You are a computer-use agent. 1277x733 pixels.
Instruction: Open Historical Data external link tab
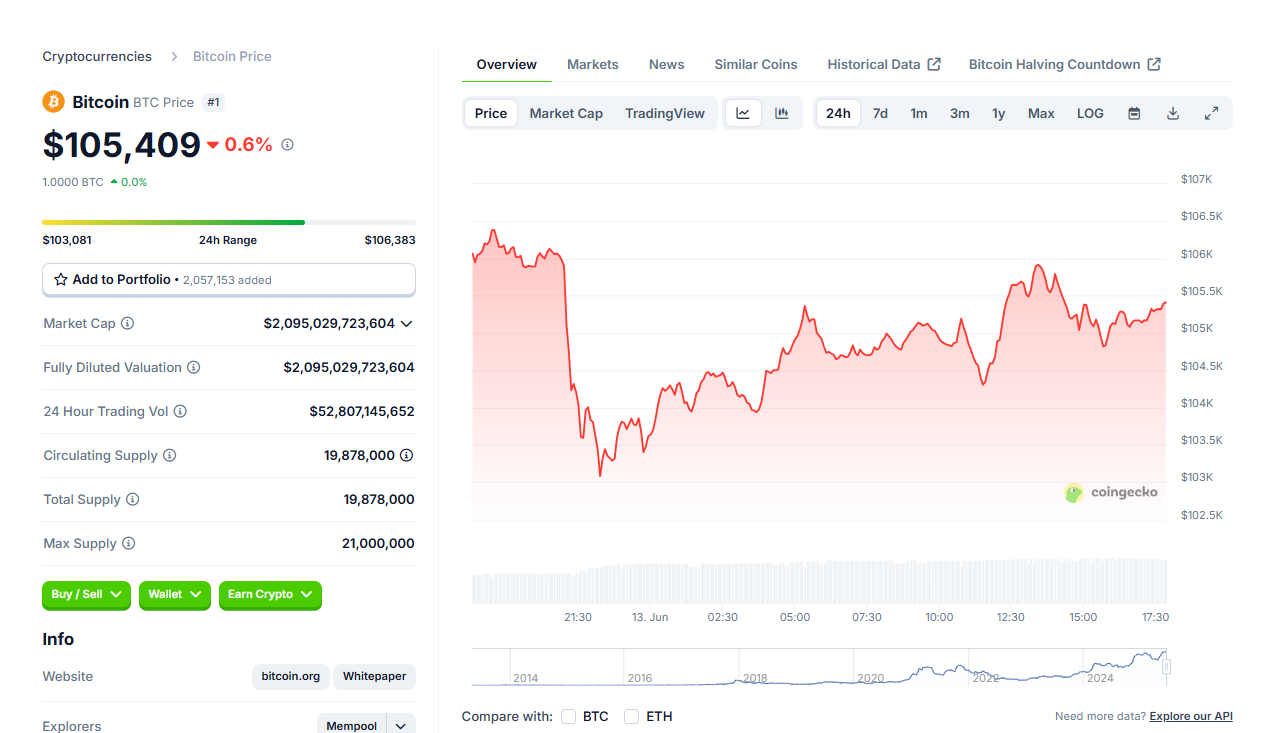coord(884,64)
